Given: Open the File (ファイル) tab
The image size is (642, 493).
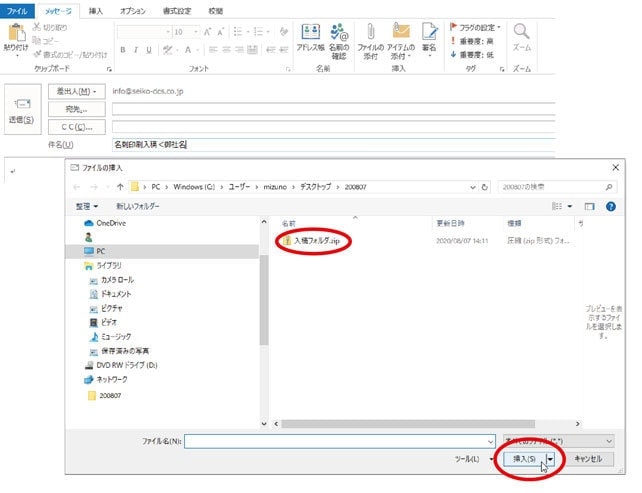Looking at the screenshot, I should coord(18,10).
